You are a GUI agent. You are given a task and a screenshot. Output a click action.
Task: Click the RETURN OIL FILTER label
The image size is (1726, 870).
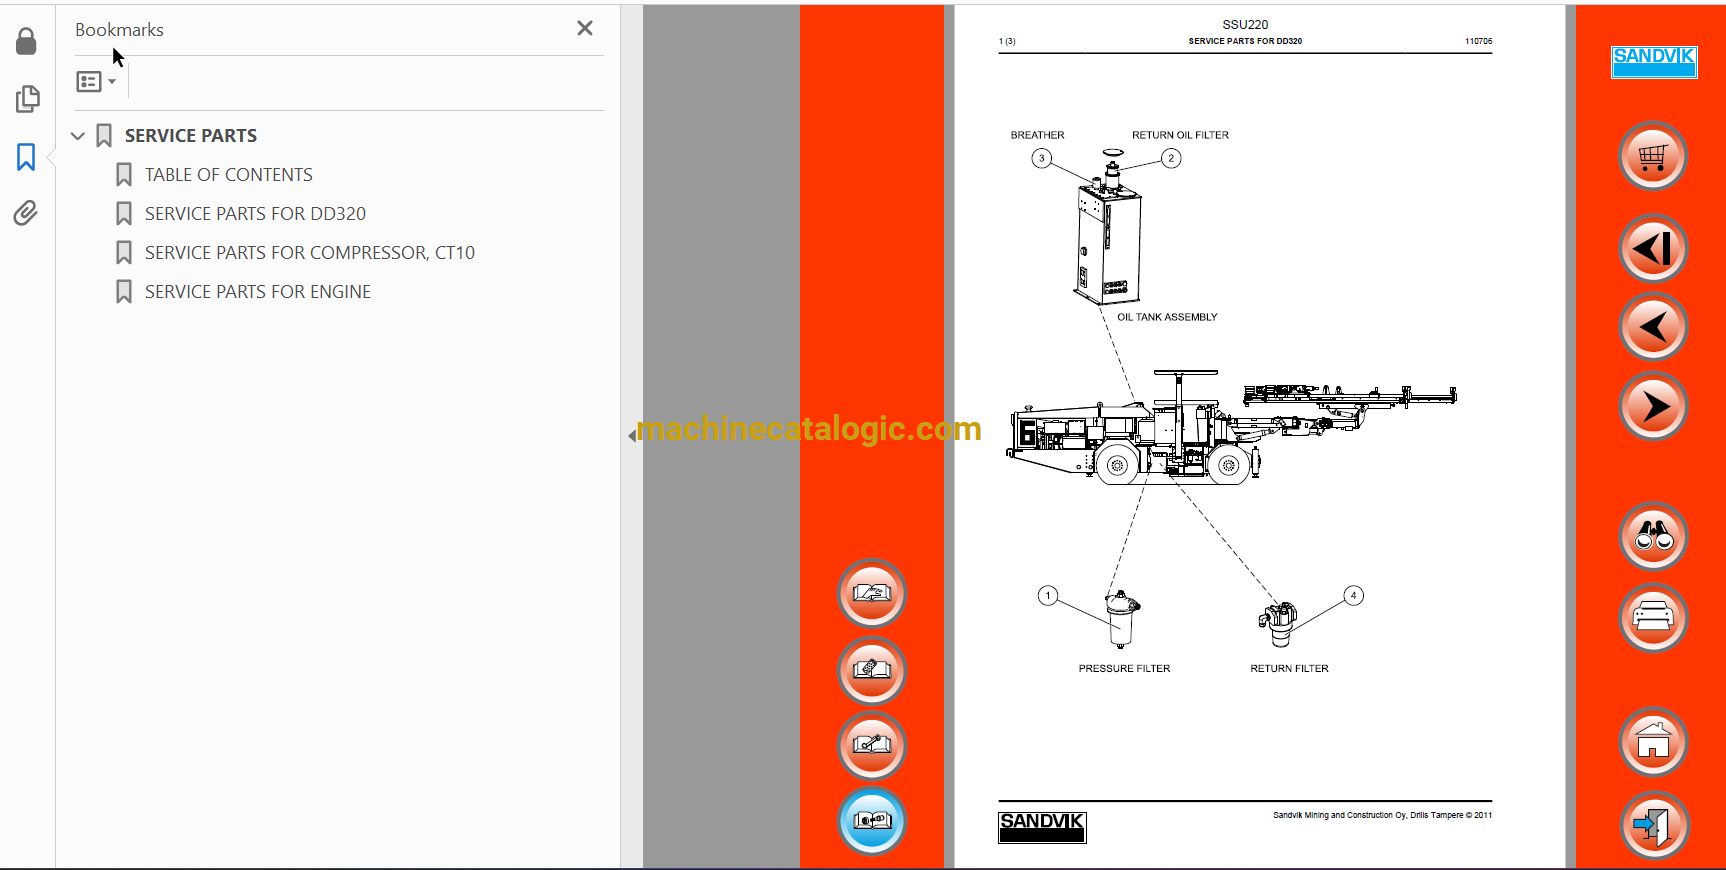click(1180, 135)
